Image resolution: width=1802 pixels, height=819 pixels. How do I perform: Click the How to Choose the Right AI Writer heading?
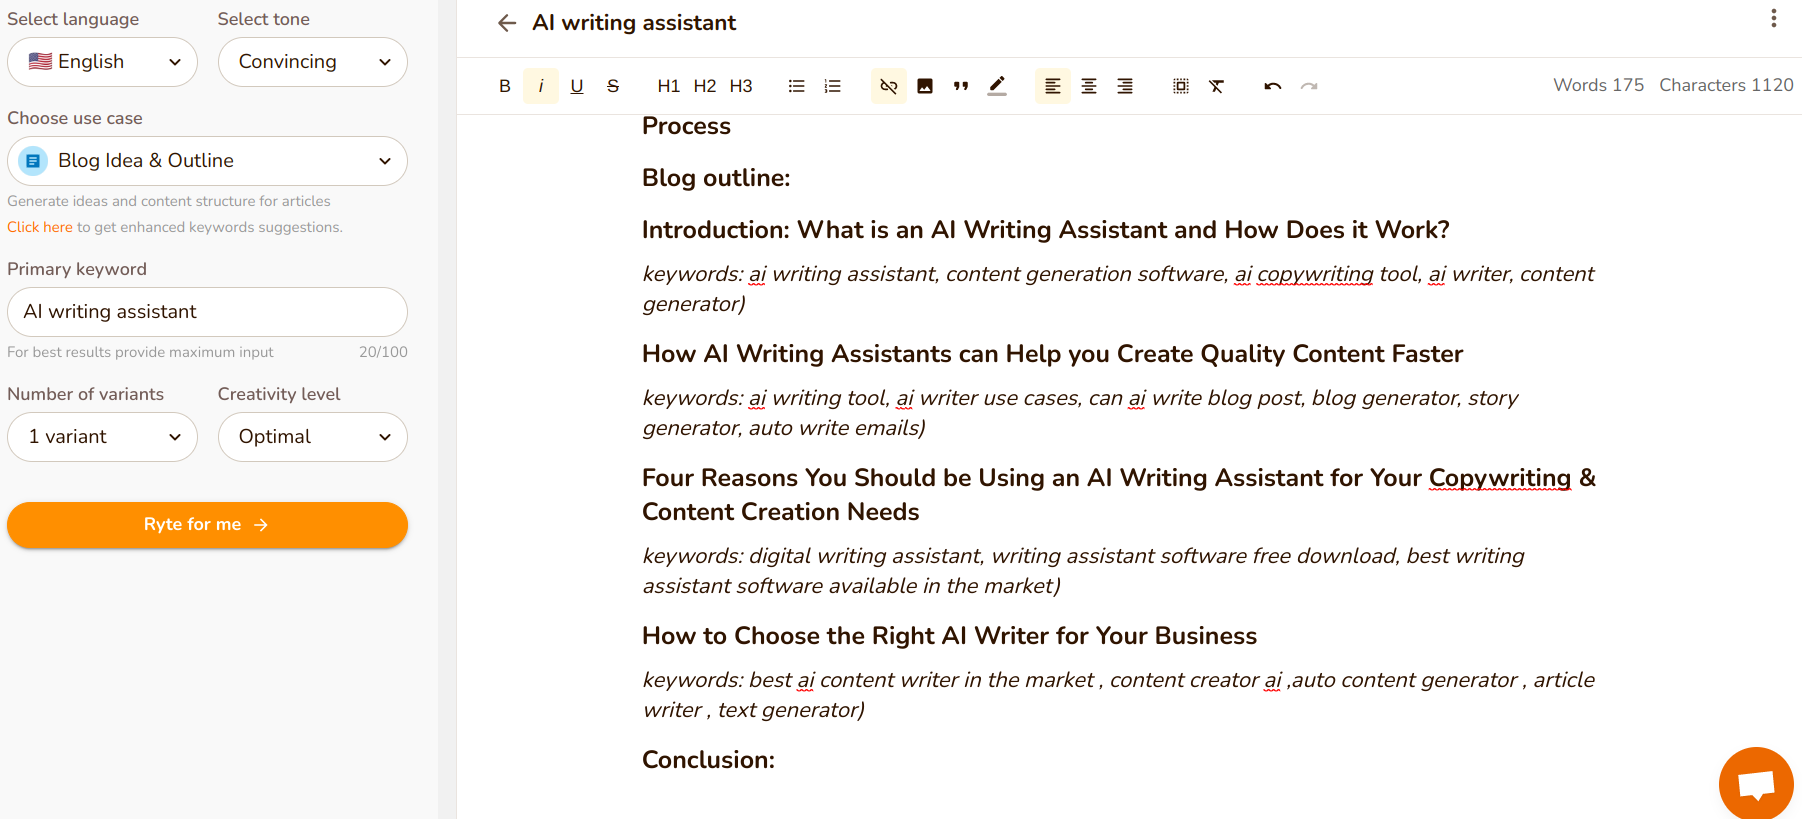tap(949, 636)
